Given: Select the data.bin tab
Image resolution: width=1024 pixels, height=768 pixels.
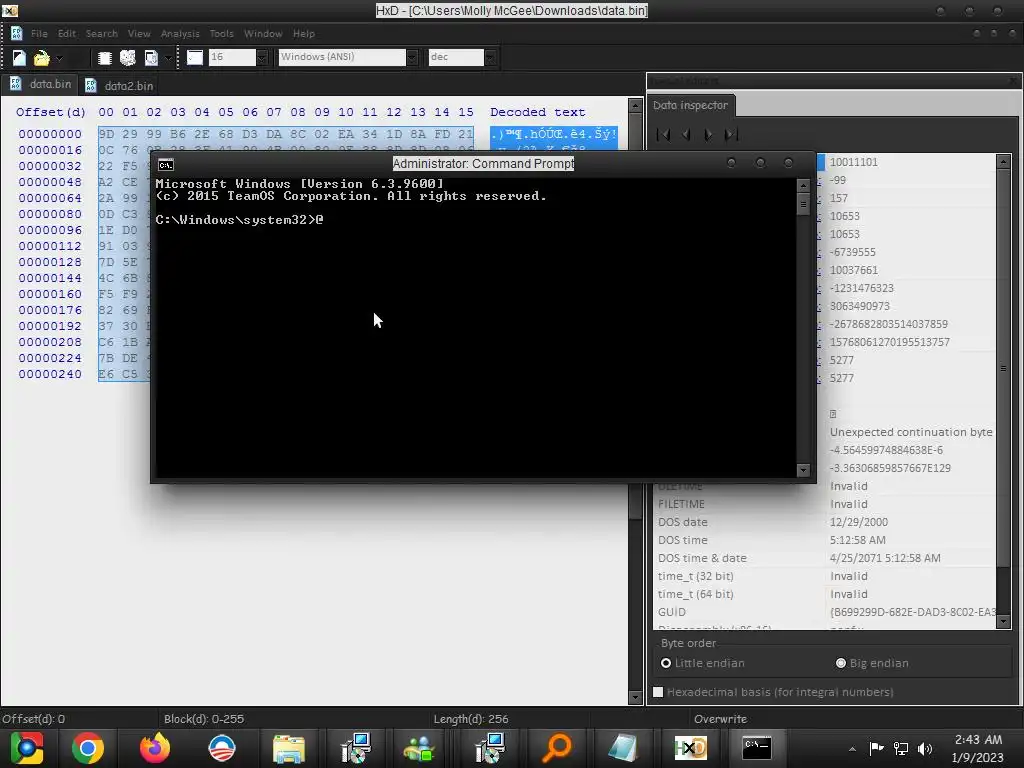Looking at the screenshot, I should point(40,84).
